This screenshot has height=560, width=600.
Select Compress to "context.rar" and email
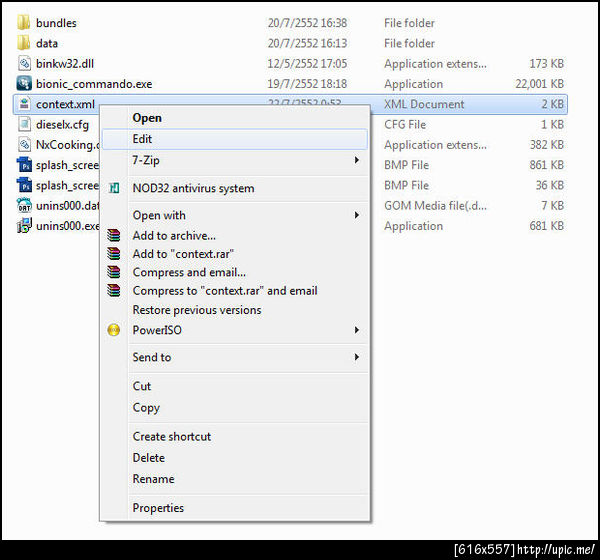pos(235,291)
